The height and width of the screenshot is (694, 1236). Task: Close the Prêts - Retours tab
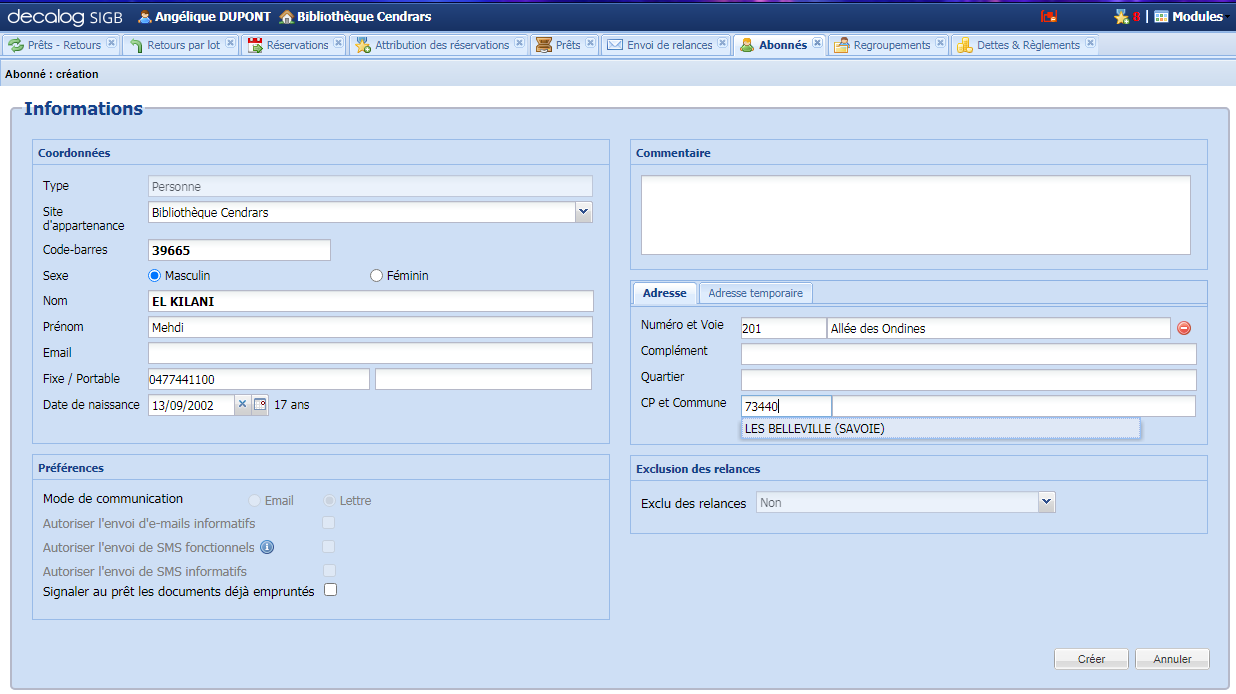pyautogui.click(x=111, y=44)
